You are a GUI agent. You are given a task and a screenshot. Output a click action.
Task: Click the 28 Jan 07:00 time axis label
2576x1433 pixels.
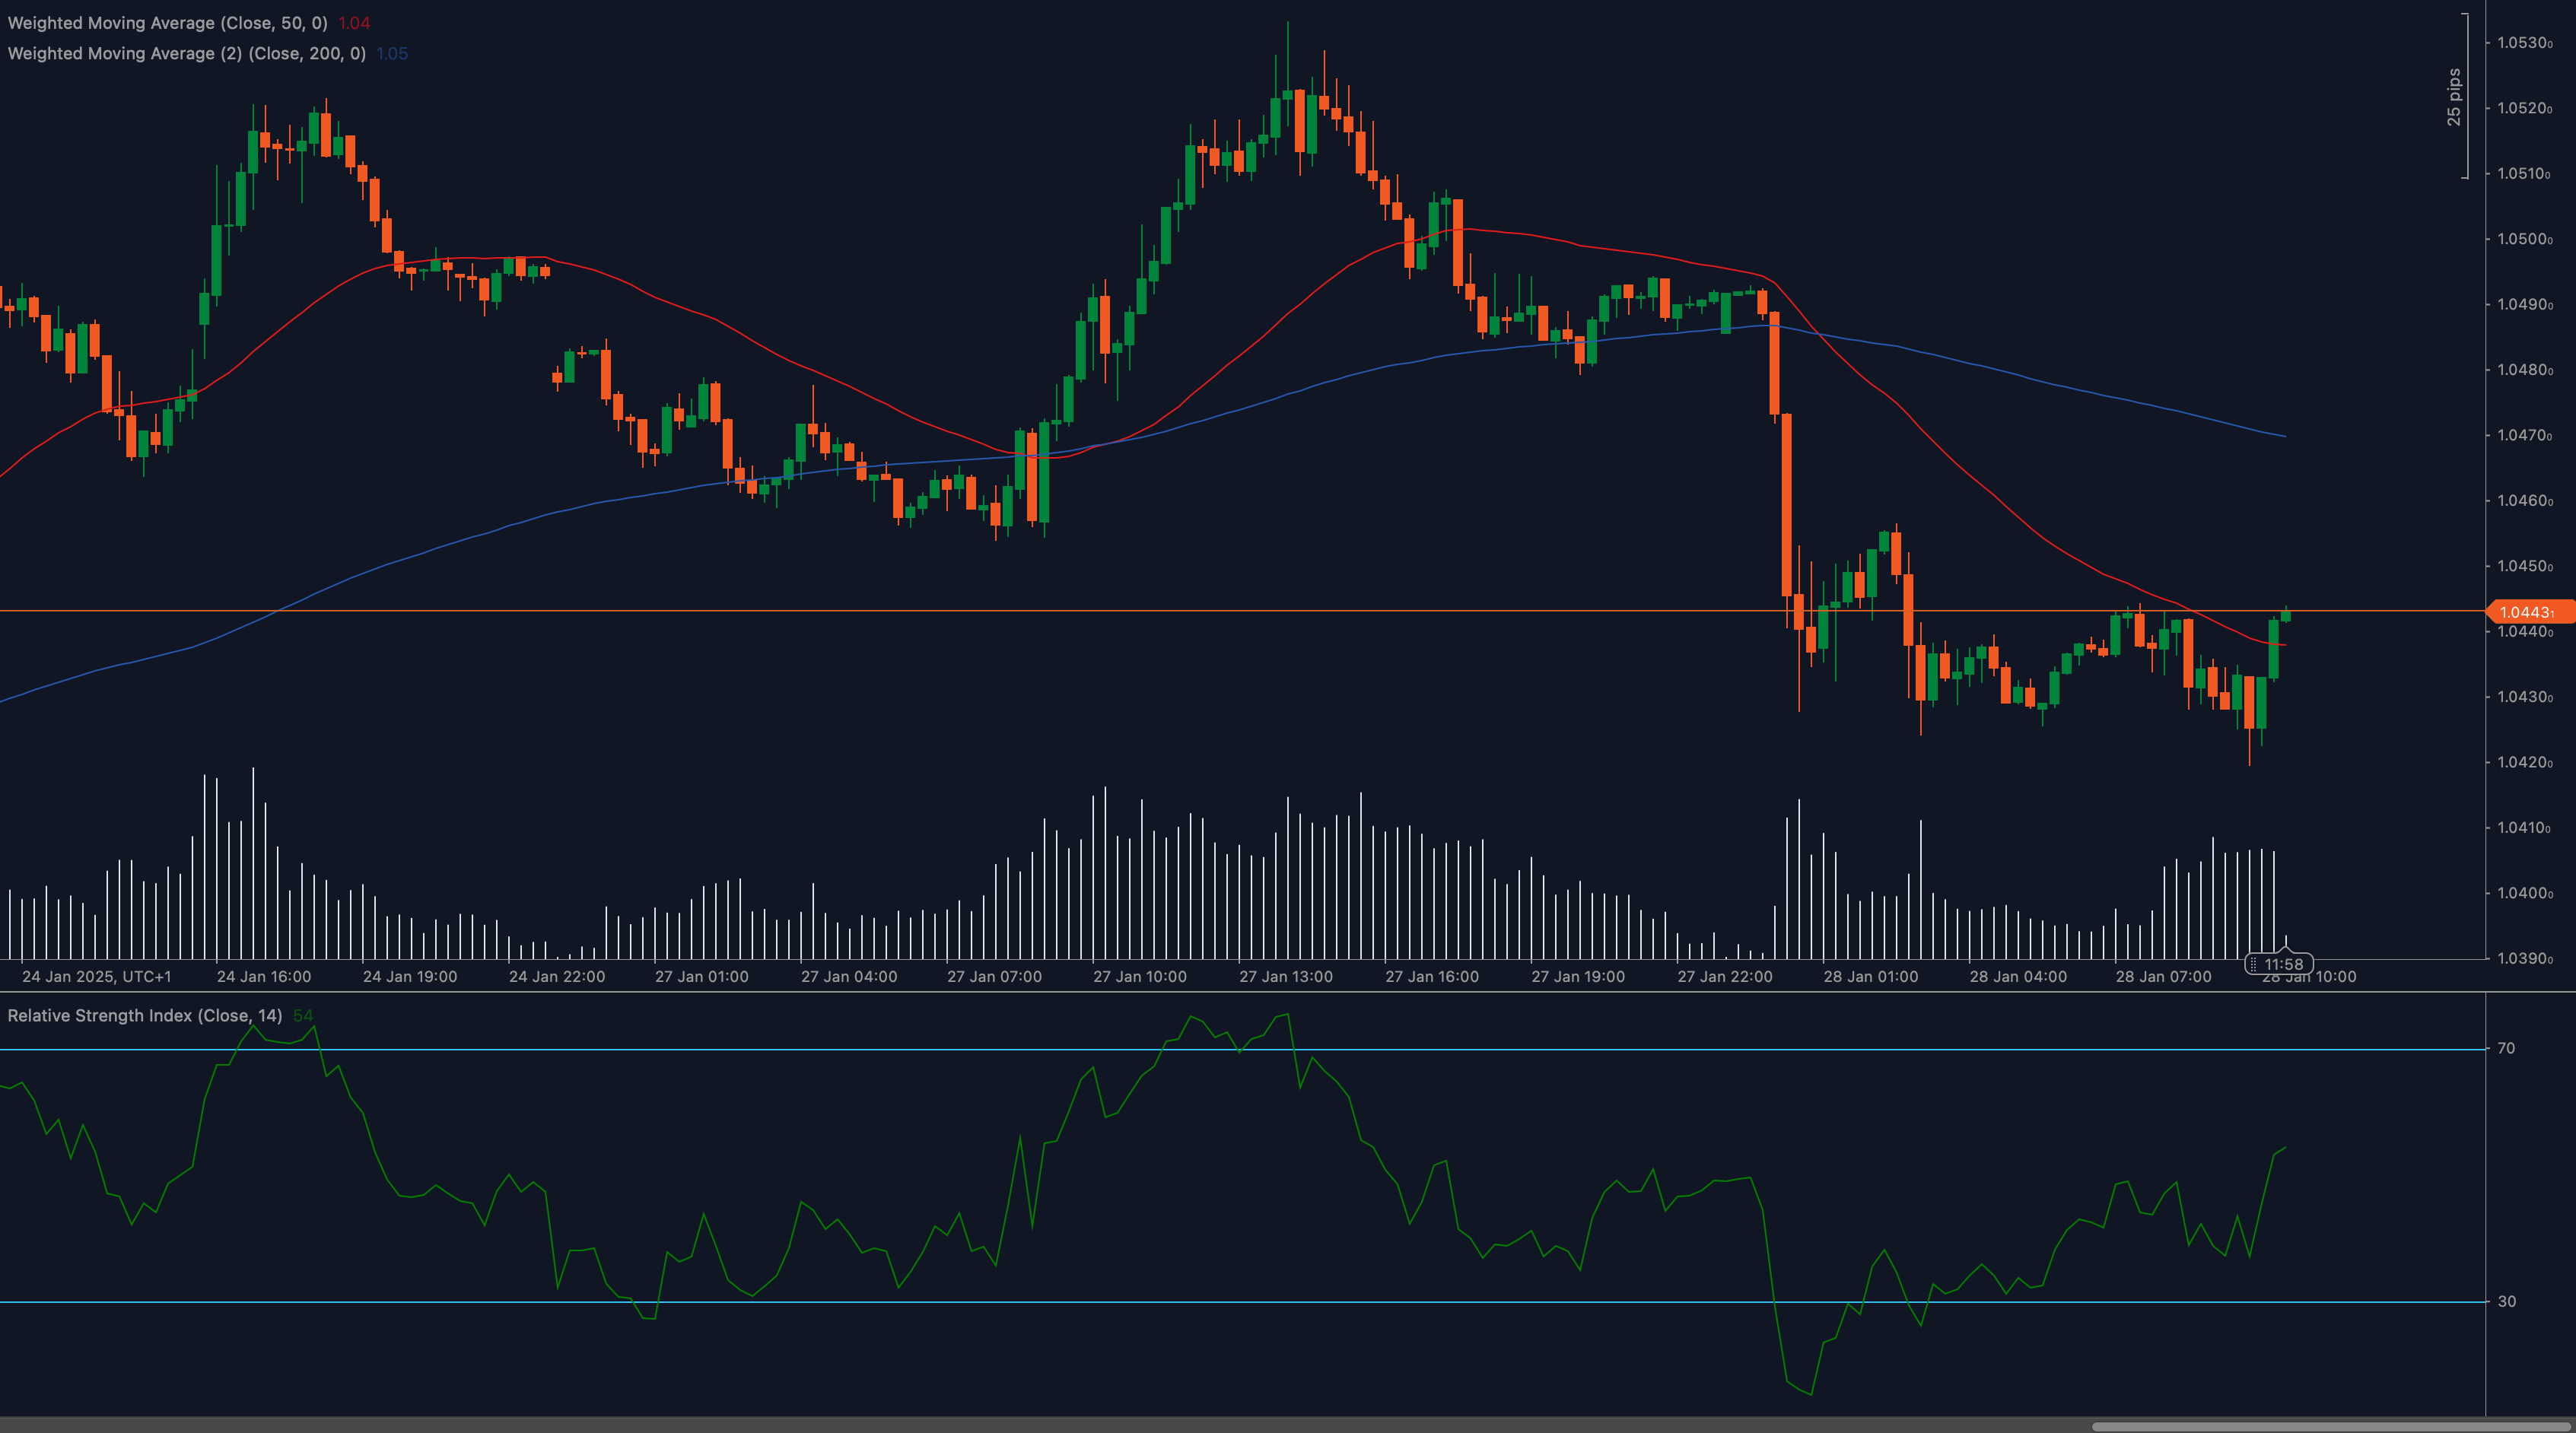pos(2164,976)
